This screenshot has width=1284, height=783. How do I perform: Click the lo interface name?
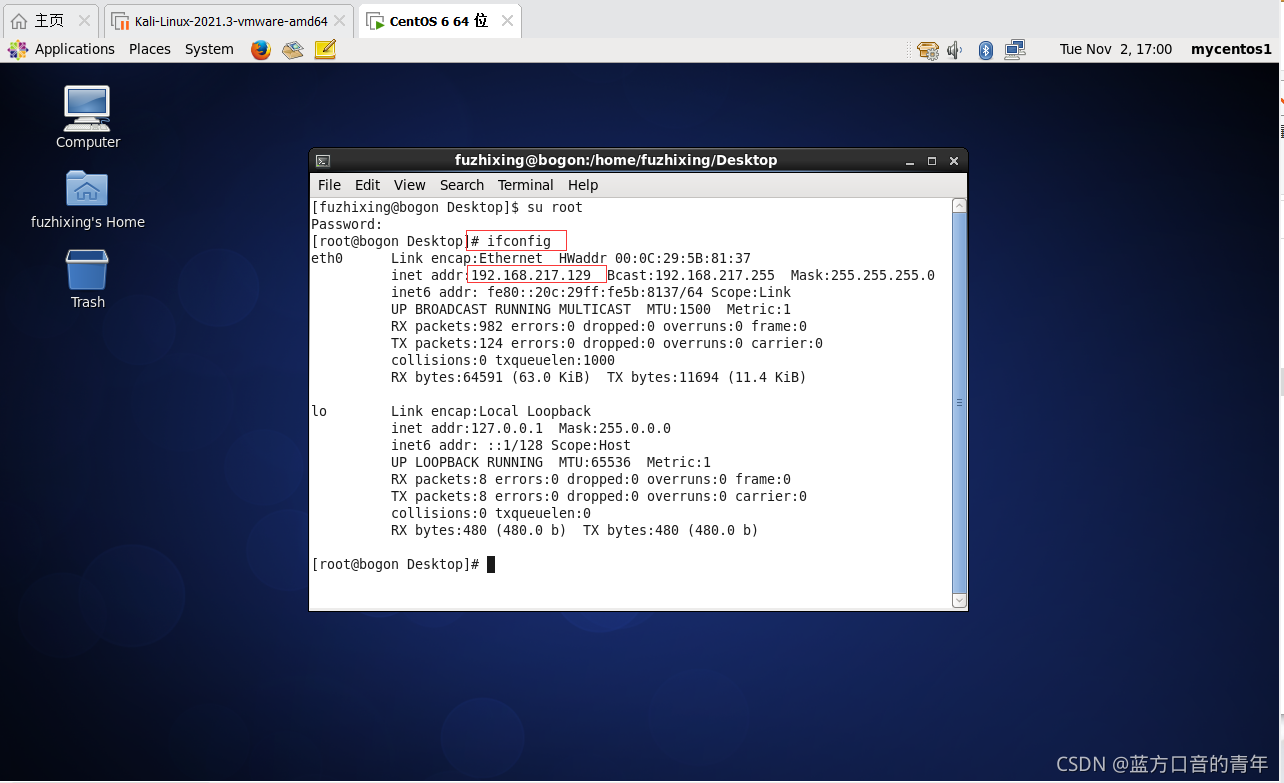(x=319, y=411)
